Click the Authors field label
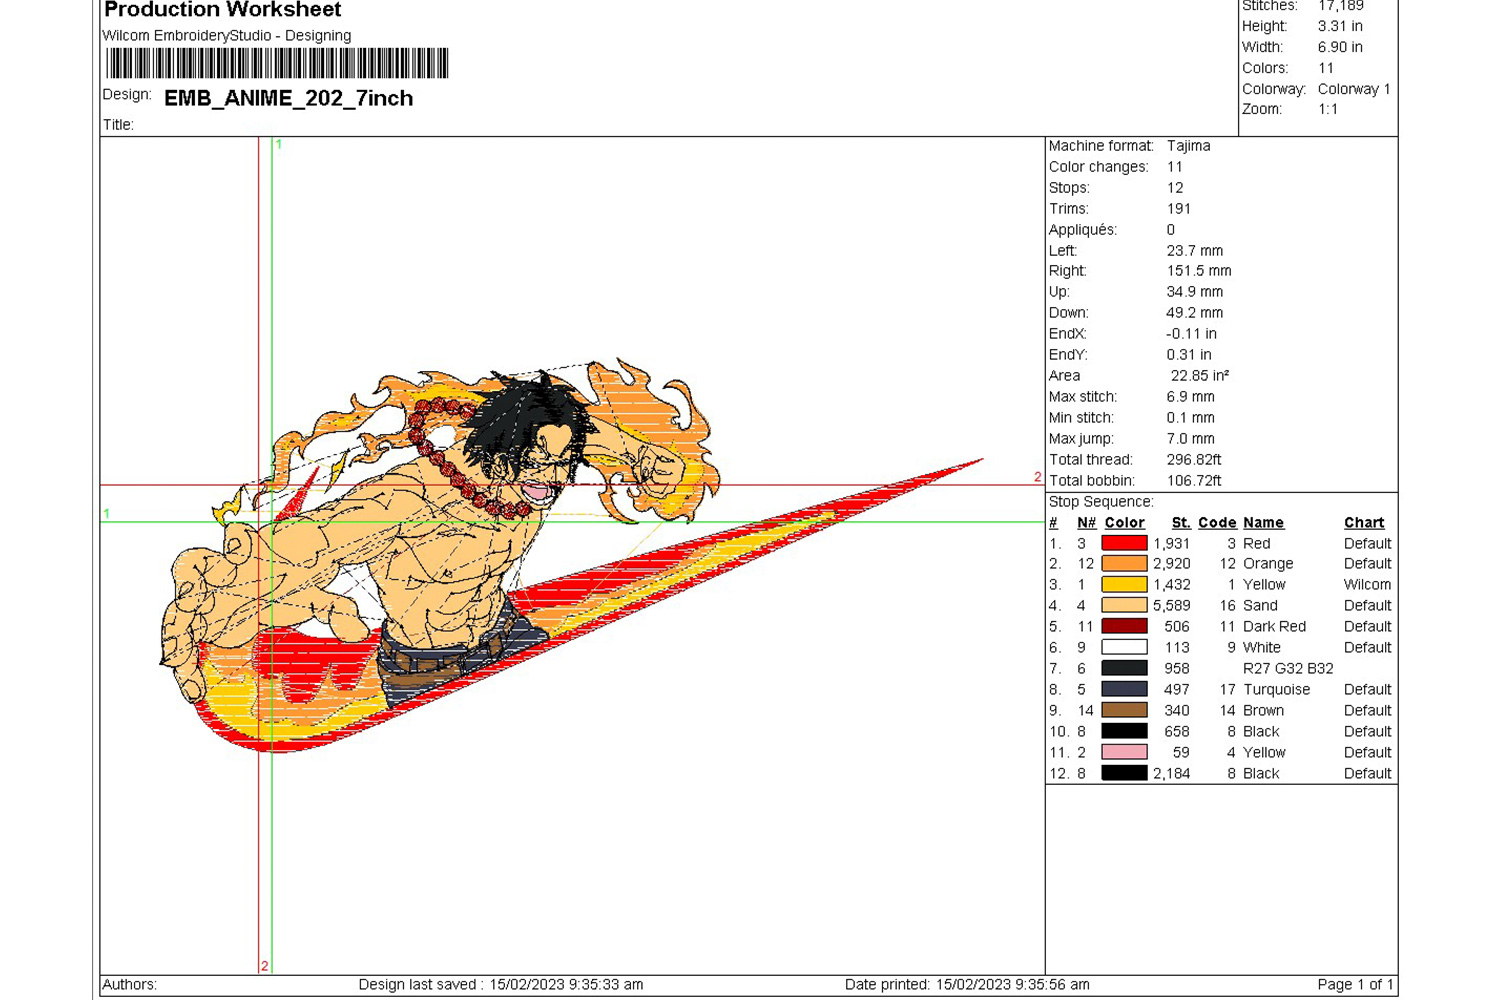 [130, 985]
